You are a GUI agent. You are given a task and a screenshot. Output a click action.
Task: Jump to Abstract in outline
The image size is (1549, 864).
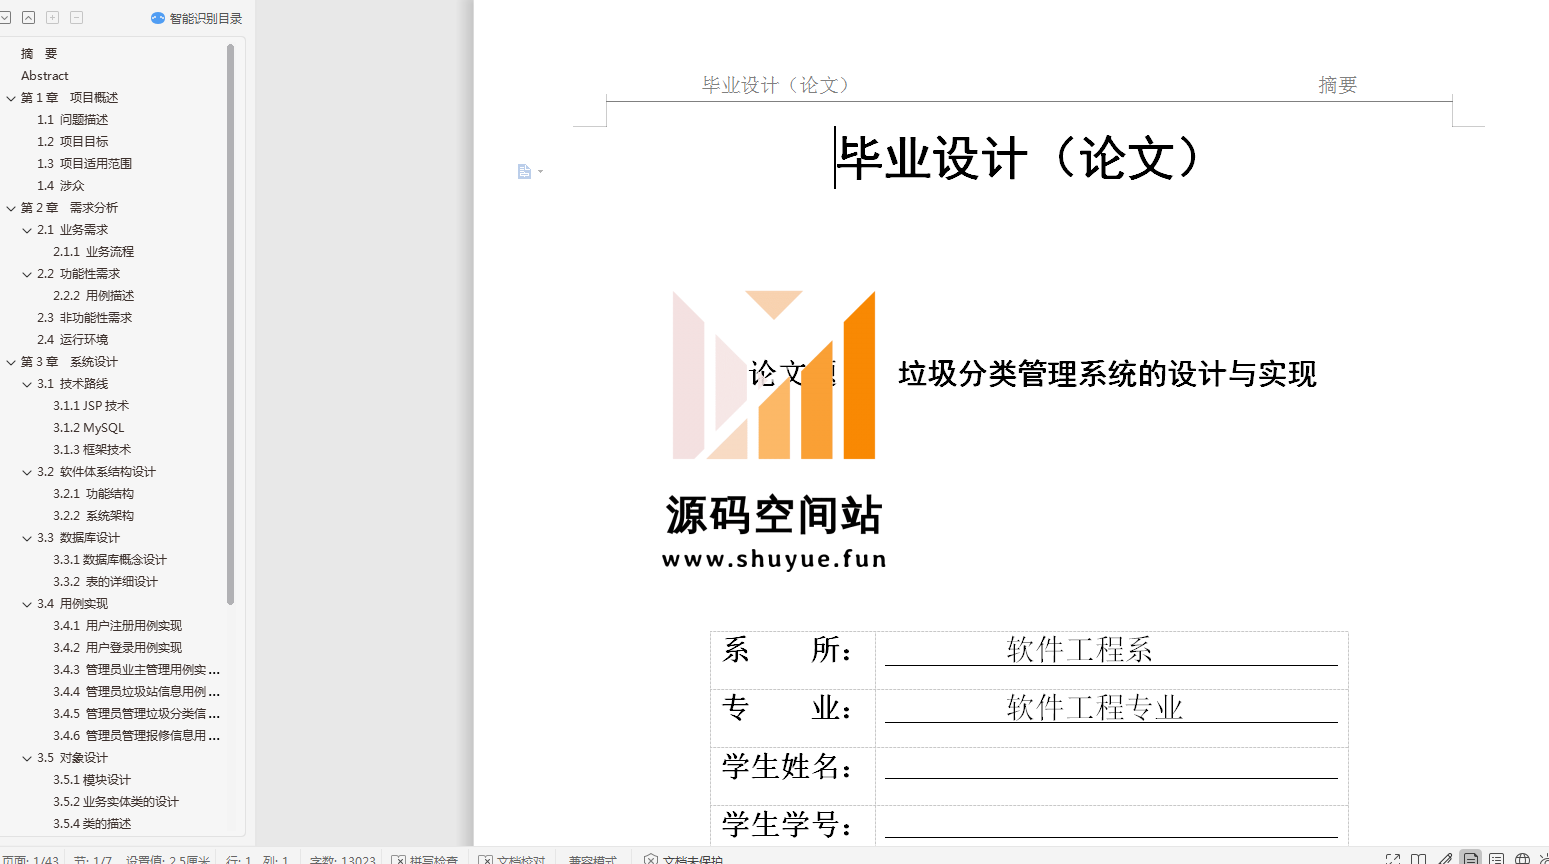(x=45, y=76)
